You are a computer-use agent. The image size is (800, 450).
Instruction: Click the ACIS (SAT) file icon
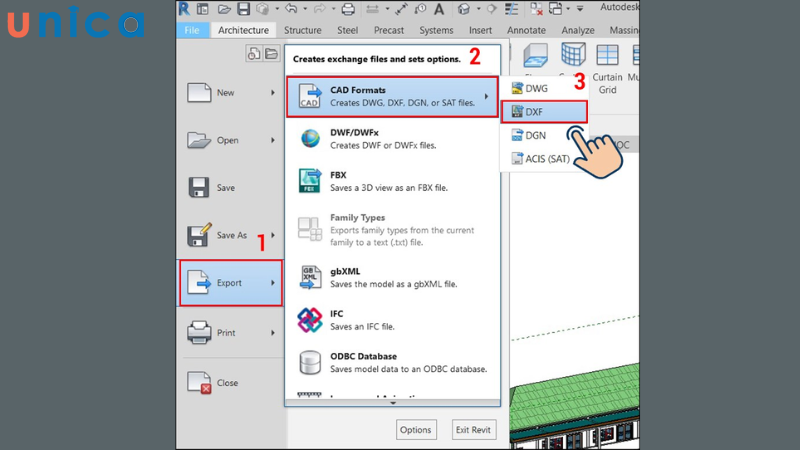pyautogui.click(x=517, y=159)
